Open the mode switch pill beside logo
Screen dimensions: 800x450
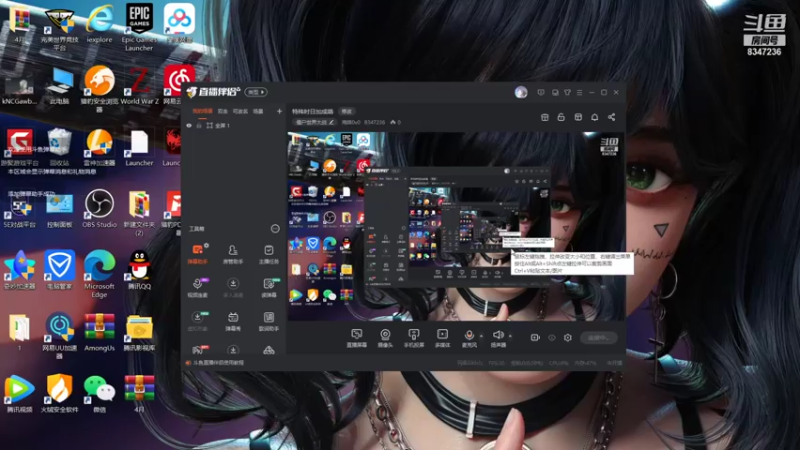[256, 92]
